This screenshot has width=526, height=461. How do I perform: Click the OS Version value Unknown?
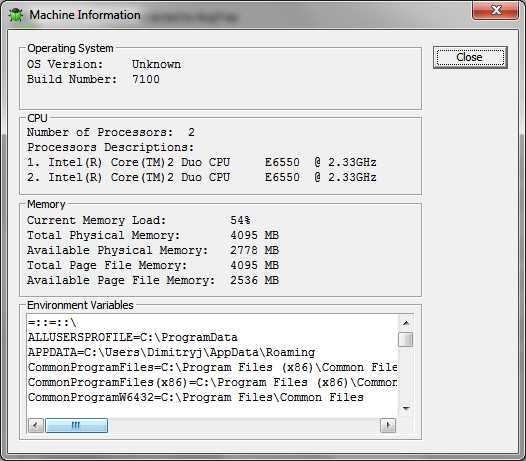[156, 64]
